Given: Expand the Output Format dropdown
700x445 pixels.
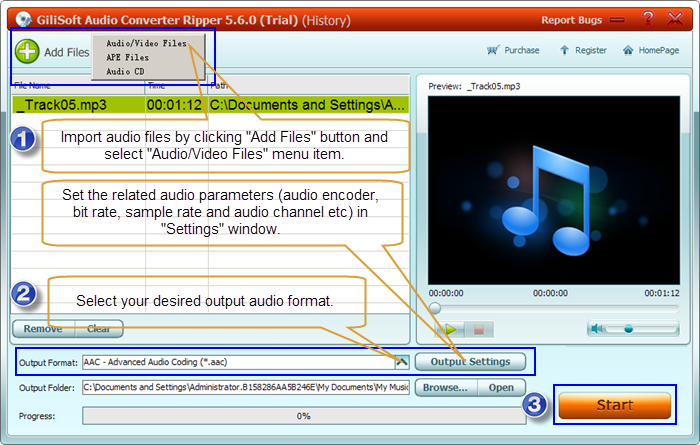Looking at the screenshot, I should click(x=402, y=361).
